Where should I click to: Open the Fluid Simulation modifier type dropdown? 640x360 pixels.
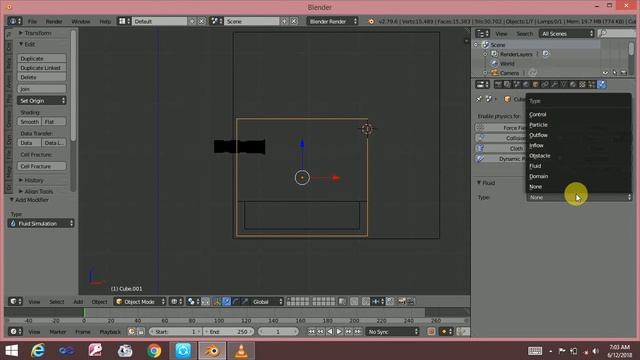coord(41,223)
